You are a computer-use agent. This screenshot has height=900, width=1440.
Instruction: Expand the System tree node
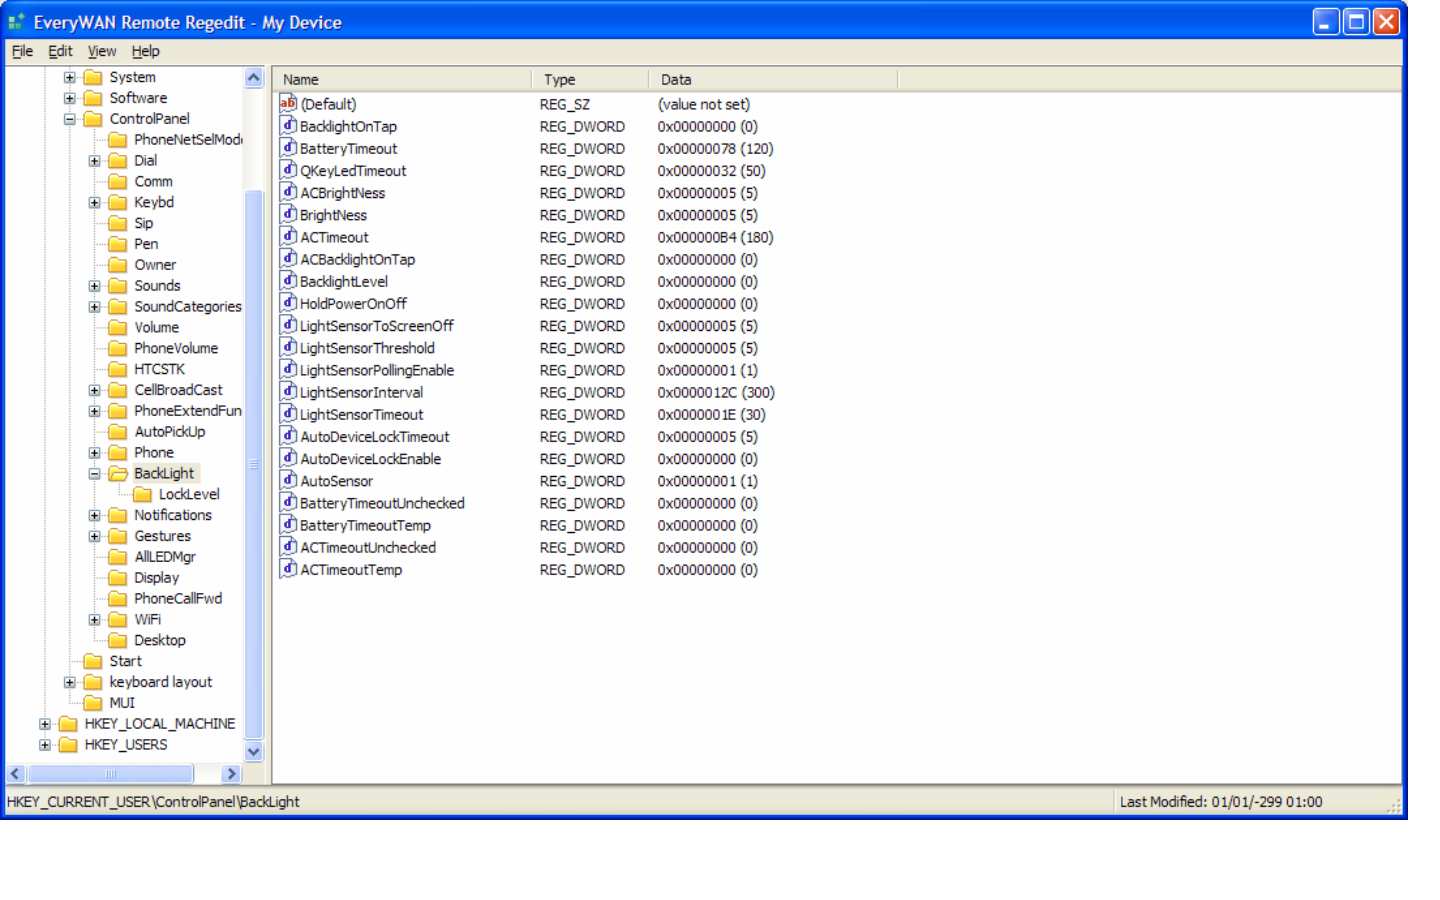coord(69,77)
